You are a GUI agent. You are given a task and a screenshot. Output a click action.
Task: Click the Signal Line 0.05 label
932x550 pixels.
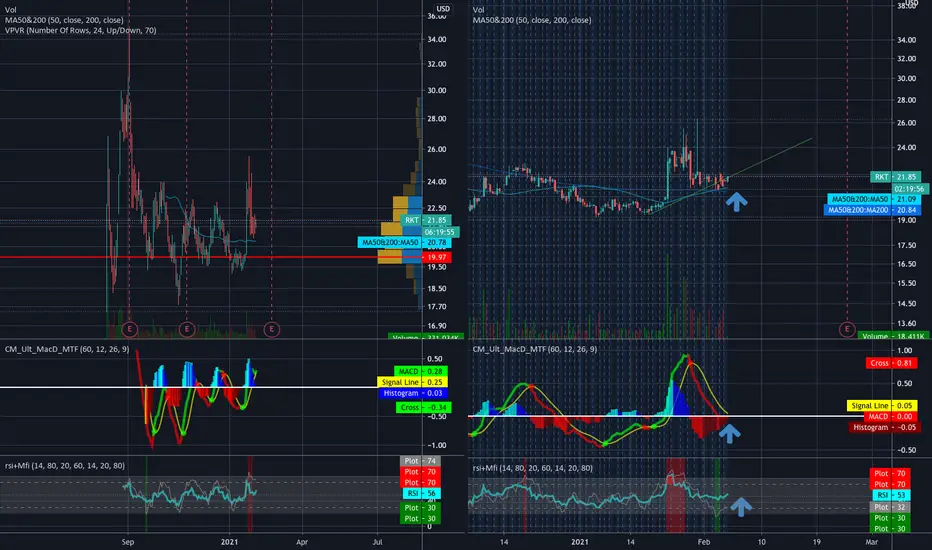click(x=882, y=406)
